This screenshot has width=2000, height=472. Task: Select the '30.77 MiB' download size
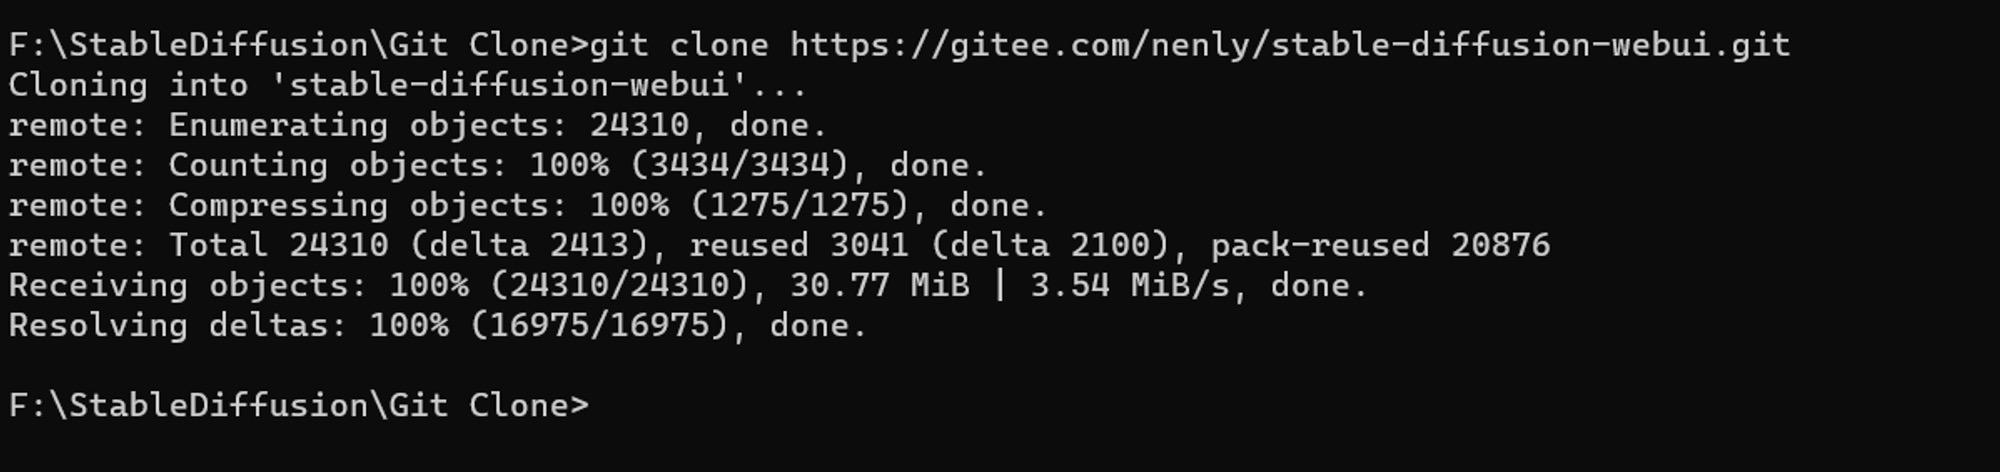tap(879, 286)
